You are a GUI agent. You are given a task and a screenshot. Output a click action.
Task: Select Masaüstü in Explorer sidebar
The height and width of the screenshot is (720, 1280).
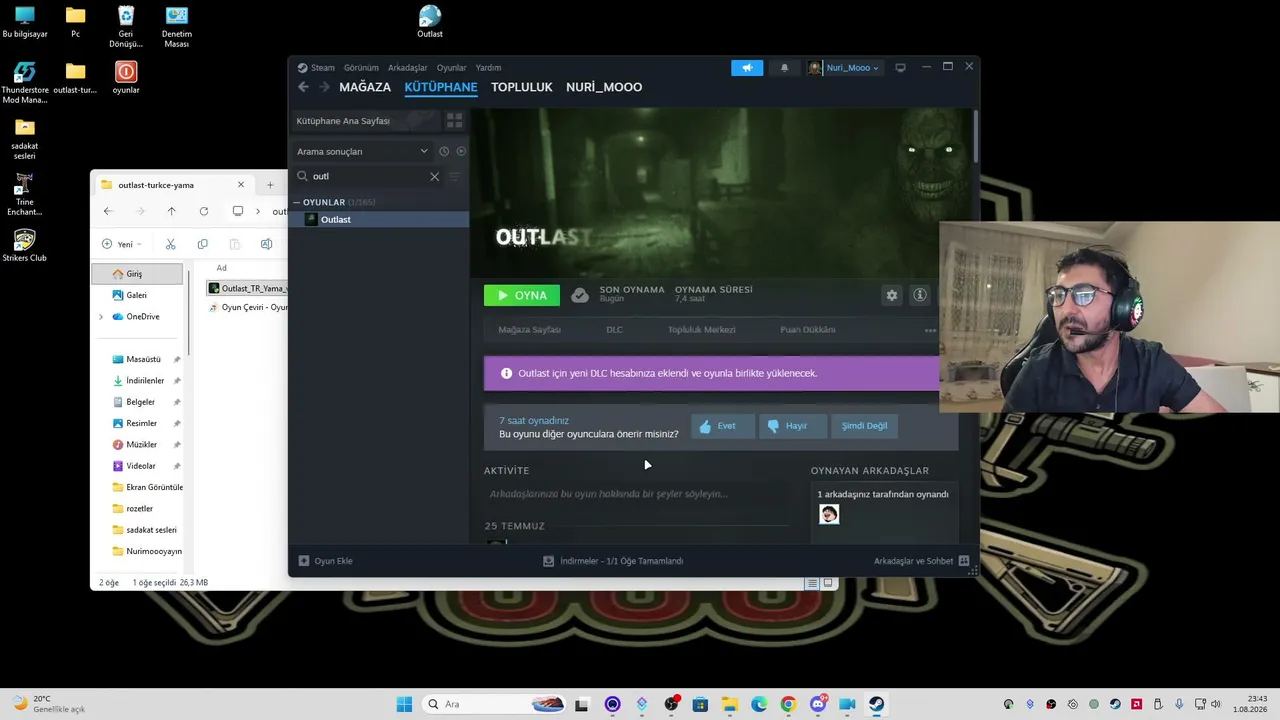tap(143, 359)
